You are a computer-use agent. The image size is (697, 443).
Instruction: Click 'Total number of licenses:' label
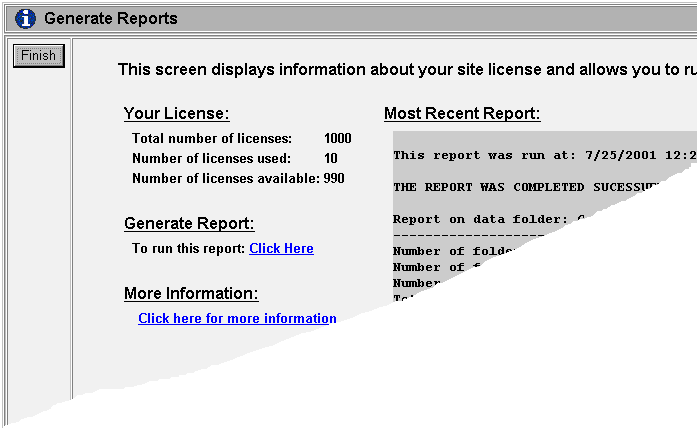212,138
